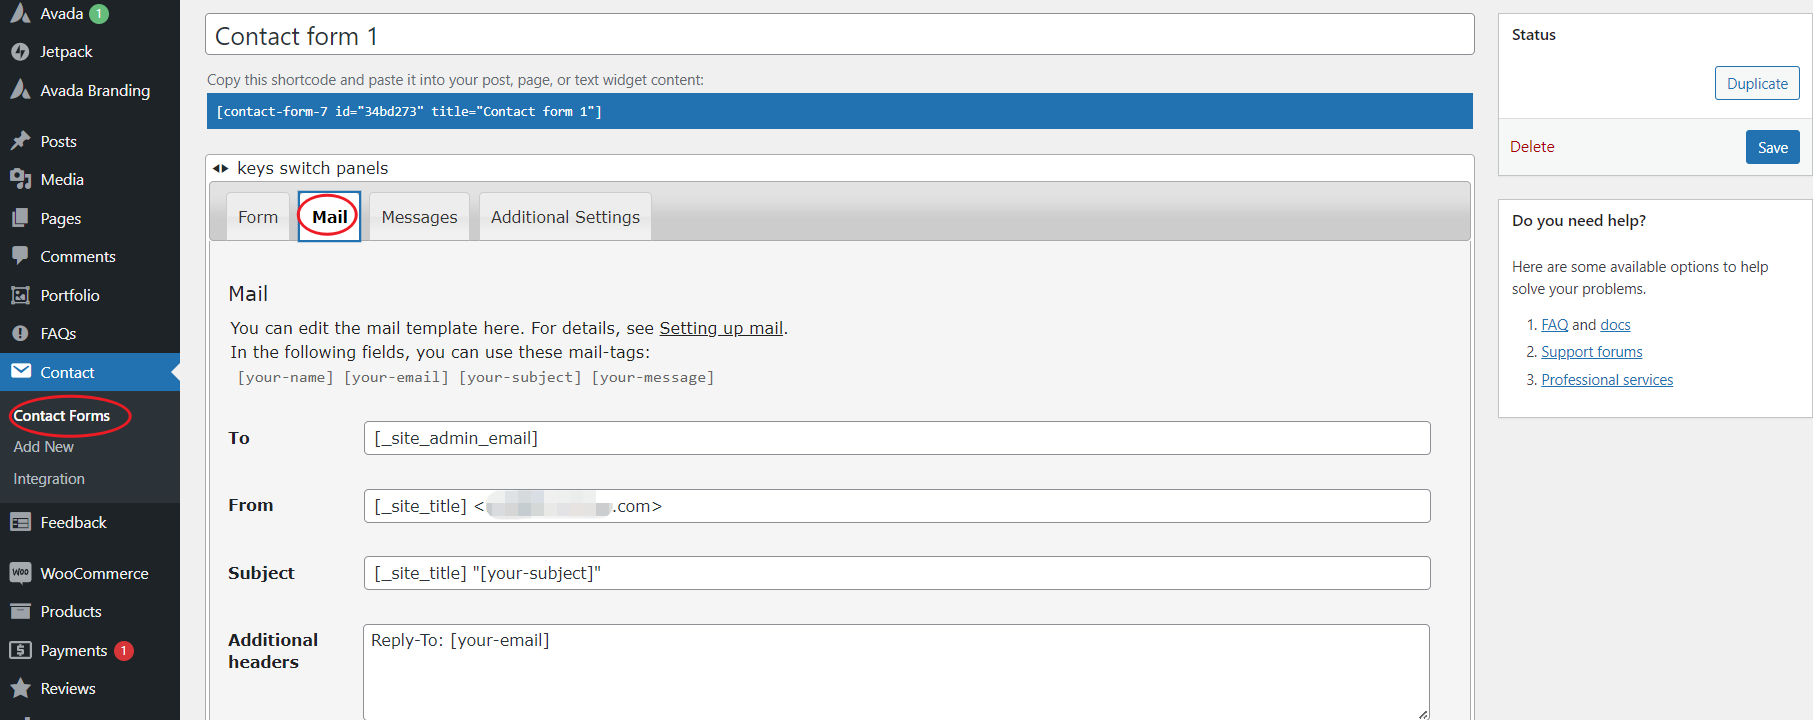The width and height of the screenshot is (1813, 720).
Task: Open the Setting up mail link
Action: pyautogui.click(x=721, y=328)
